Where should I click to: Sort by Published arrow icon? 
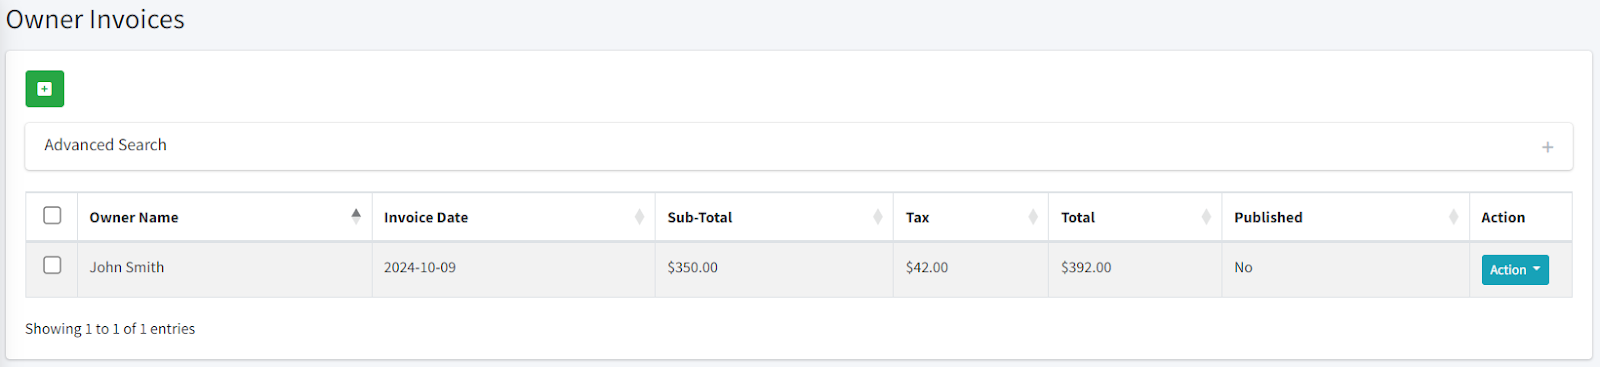pyautogui.click(x=1453, y=217)
